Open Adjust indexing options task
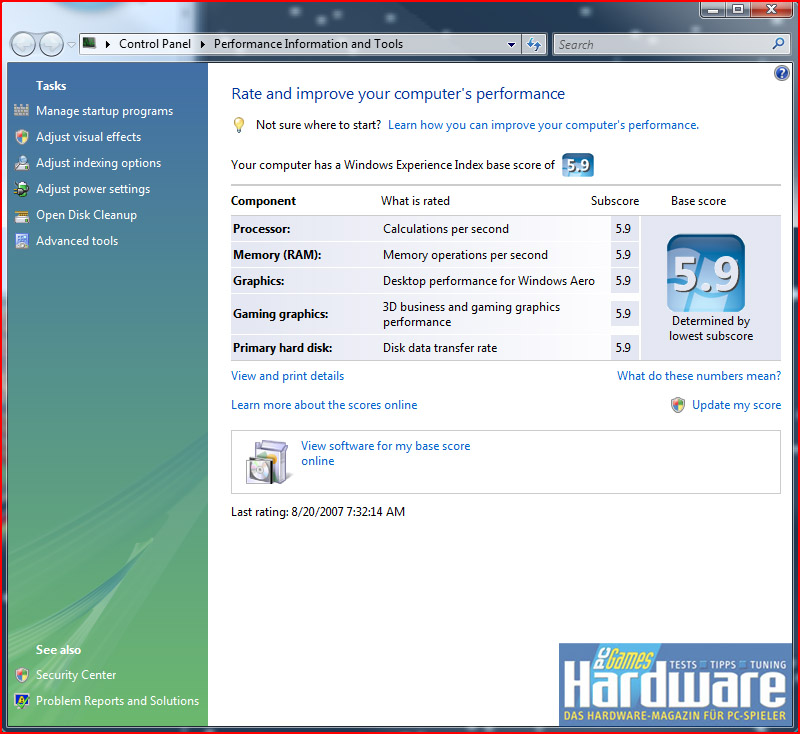The width and height of the screenshot is (800, 734). click(98, 163)
